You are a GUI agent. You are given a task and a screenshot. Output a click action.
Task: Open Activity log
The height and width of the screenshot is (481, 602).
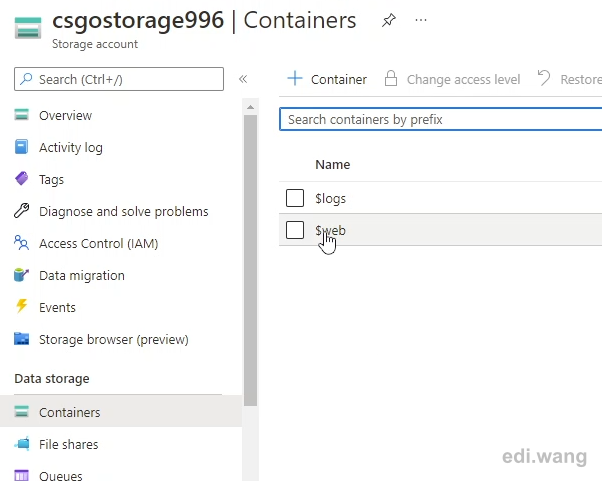71,147
